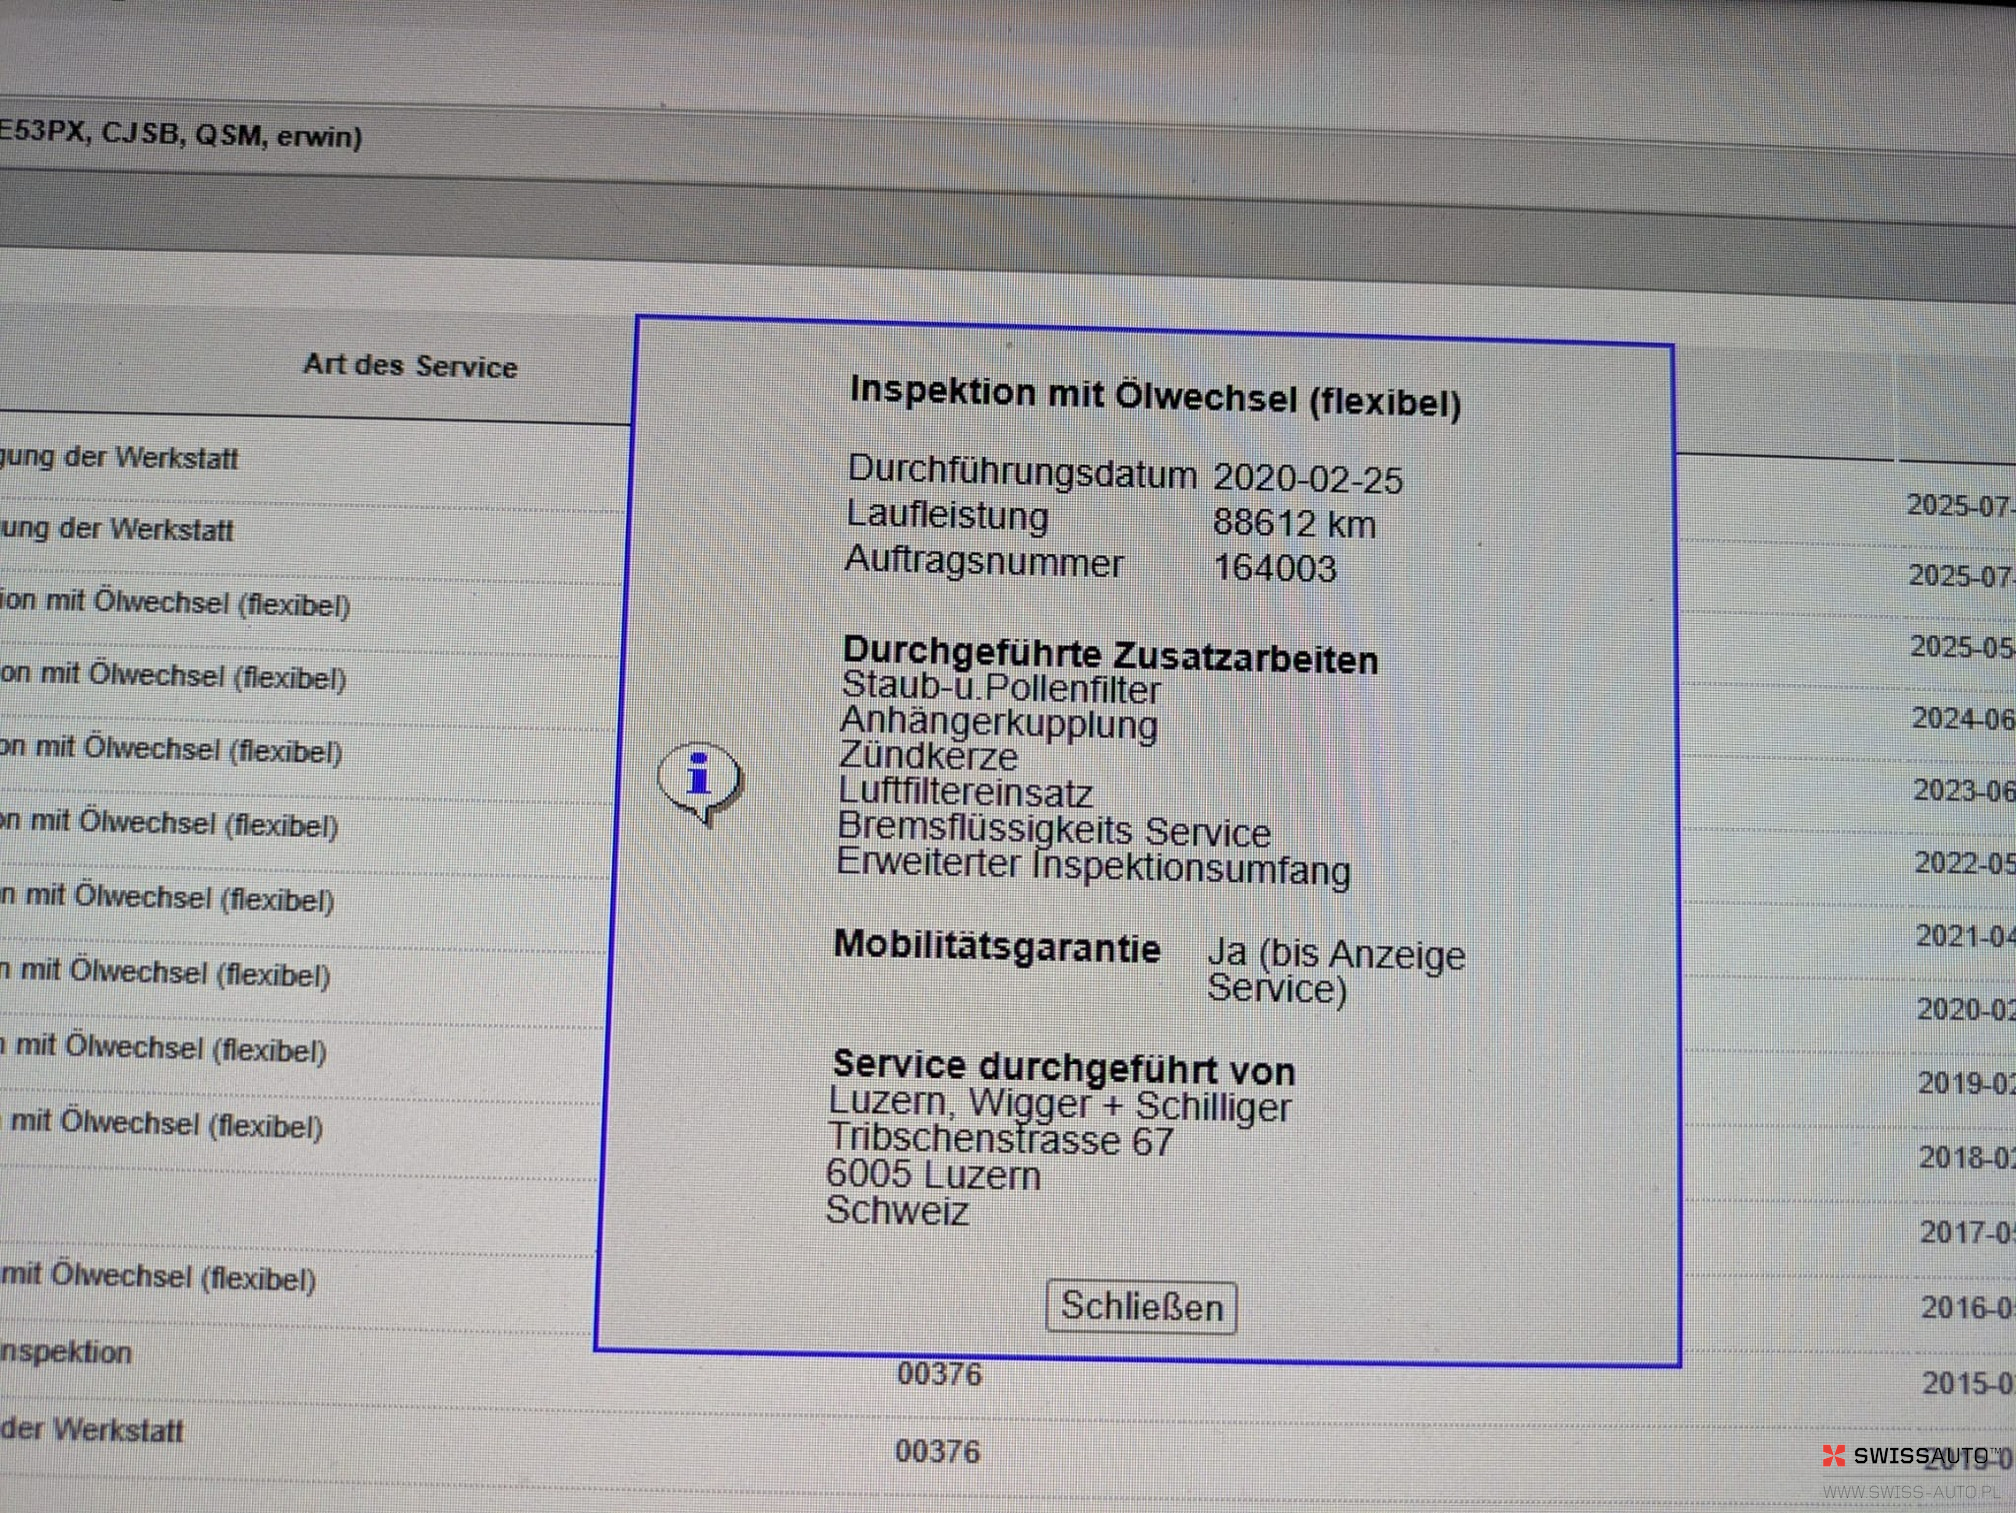Choose the 2022-05 date entry
2016x1513 pixels.
[1964, 863]
